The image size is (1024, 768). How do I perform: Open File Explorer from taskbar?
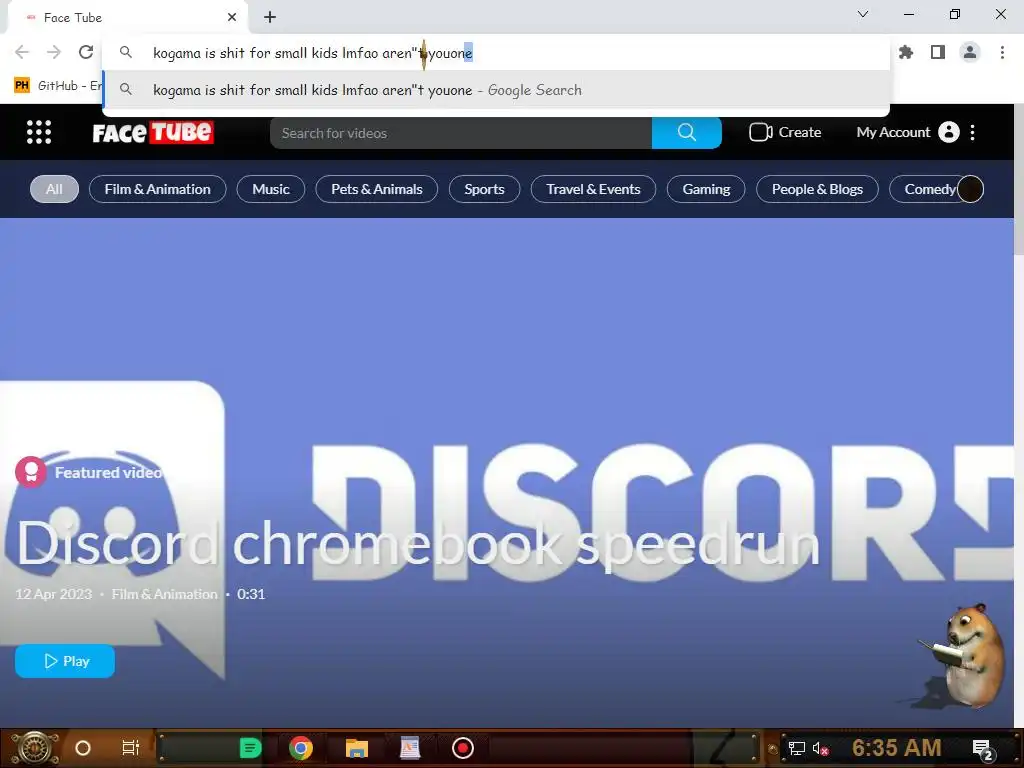[x=357, y=748]
